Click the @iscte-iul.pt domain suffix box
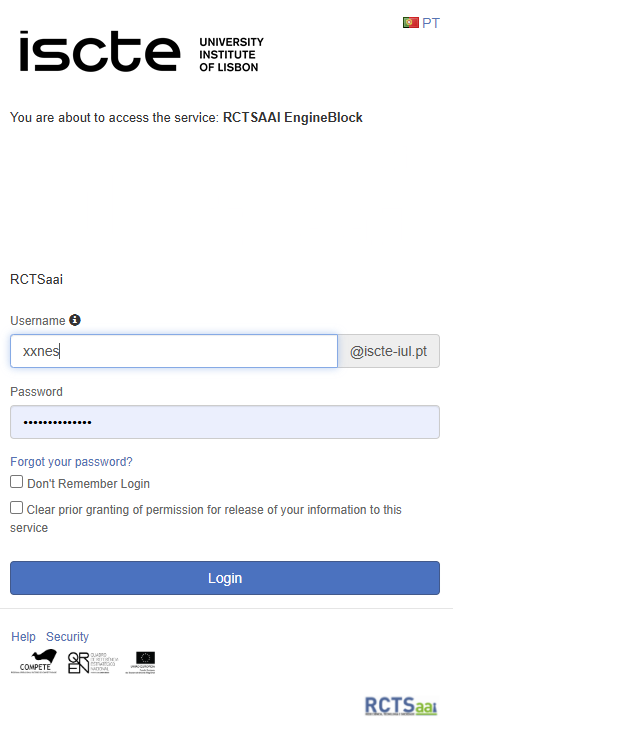The image size is (633, 732). (x=389, y=351)
